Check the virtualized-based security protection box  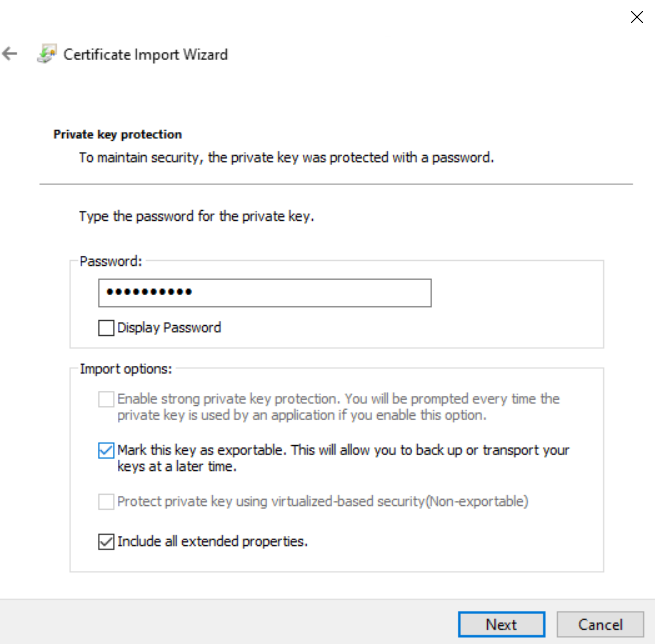pyautogui.click(x=106, y=501)
